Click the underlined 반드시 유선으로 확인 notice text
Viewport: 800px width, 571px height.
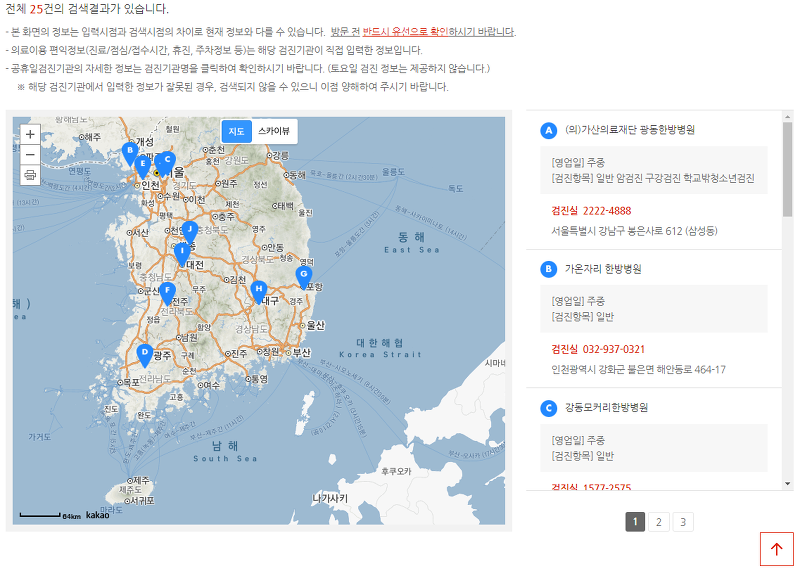tap(405, 32)
